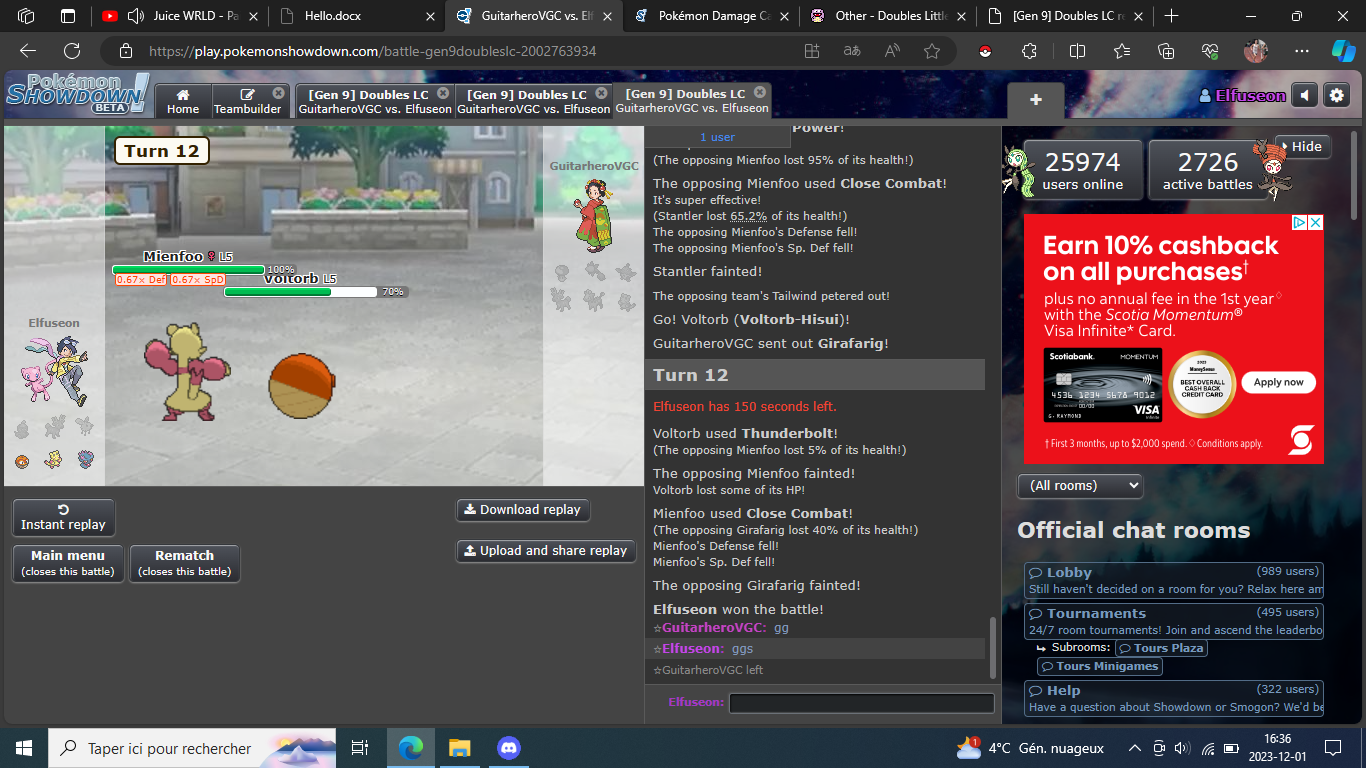The width and height of the screenshot is (1366, 768).
Task: Open a new browser tab
Action: tap(1171, 16)
